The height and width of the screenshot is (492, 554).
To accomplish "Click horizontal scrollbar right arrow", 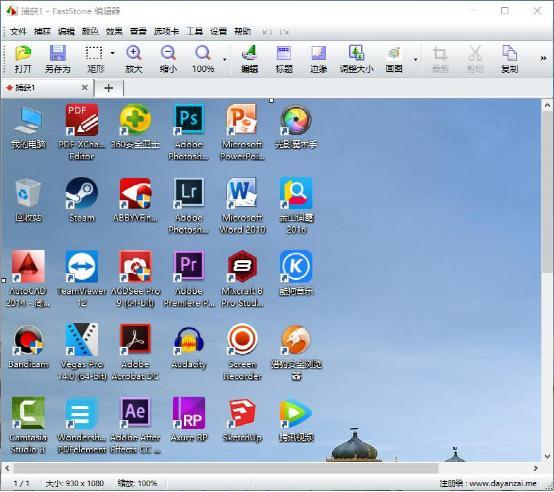I will (x=535, y=468).
